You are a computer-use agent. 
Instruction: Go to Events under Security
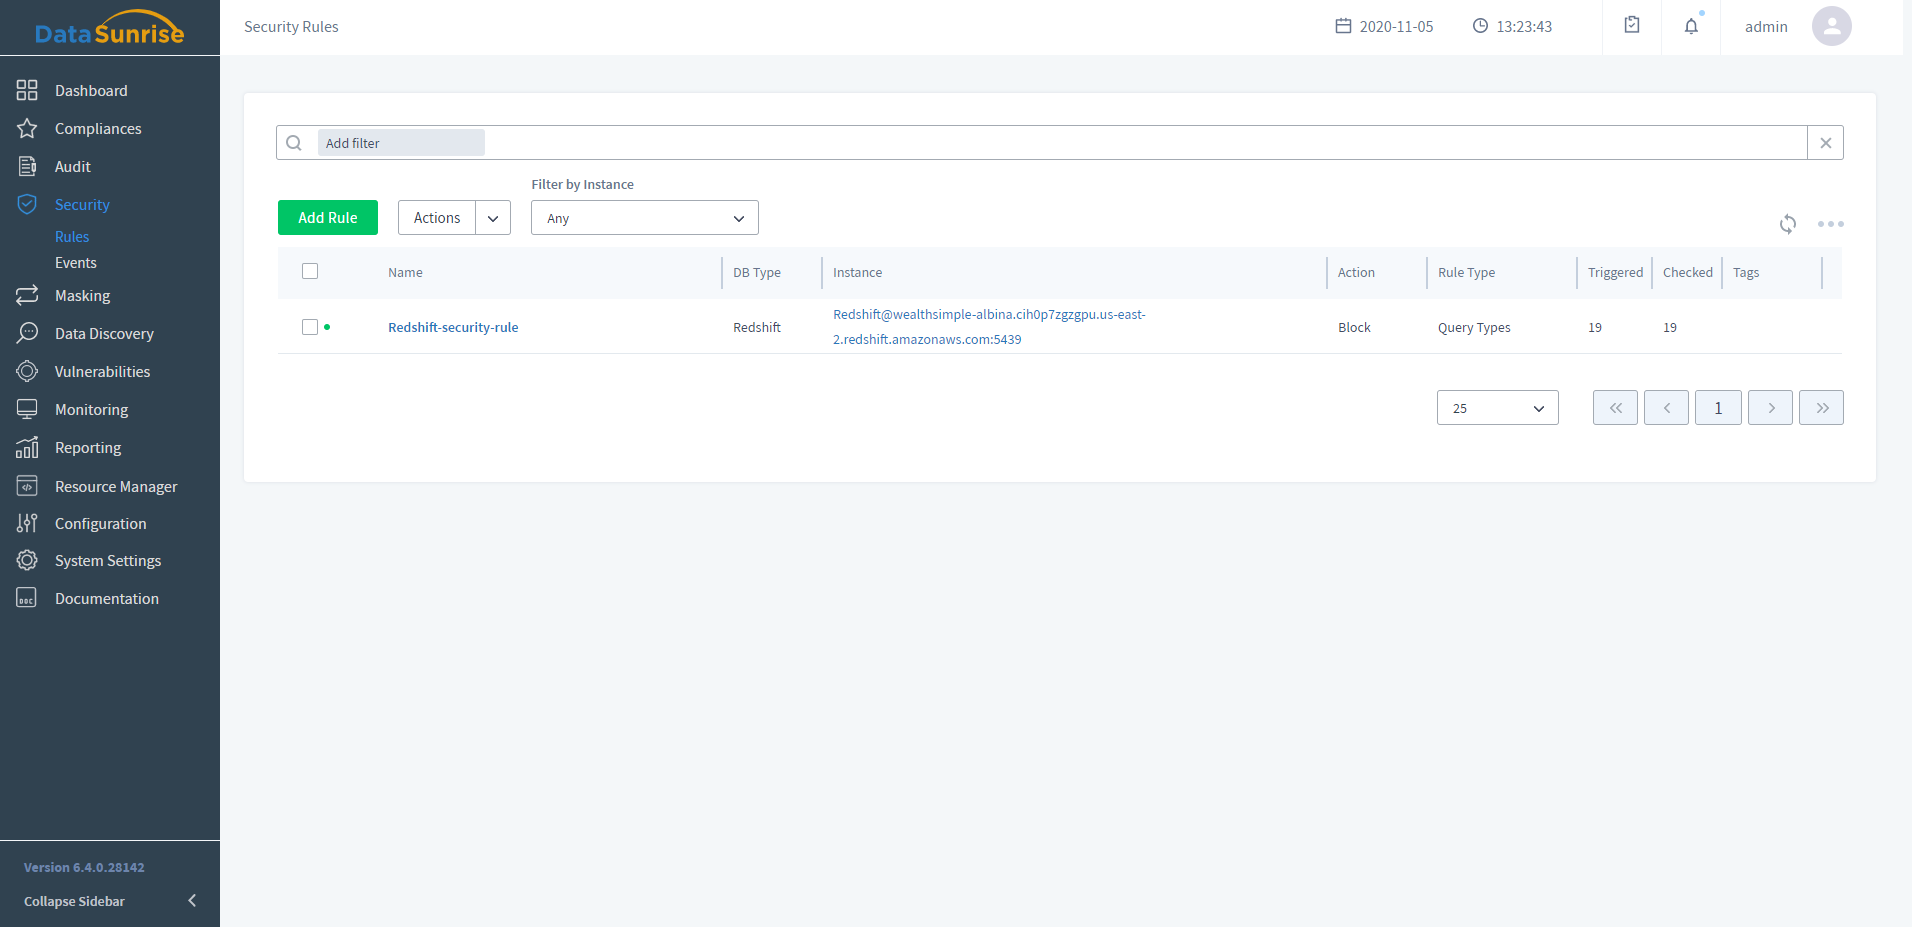tap(76, 263)
